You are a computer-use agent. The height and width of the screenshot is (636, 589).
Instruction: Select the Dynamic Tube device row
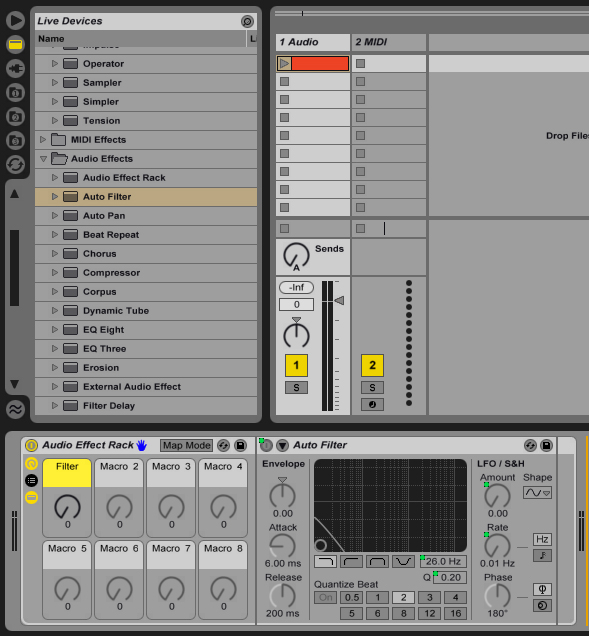coord(146,311)
